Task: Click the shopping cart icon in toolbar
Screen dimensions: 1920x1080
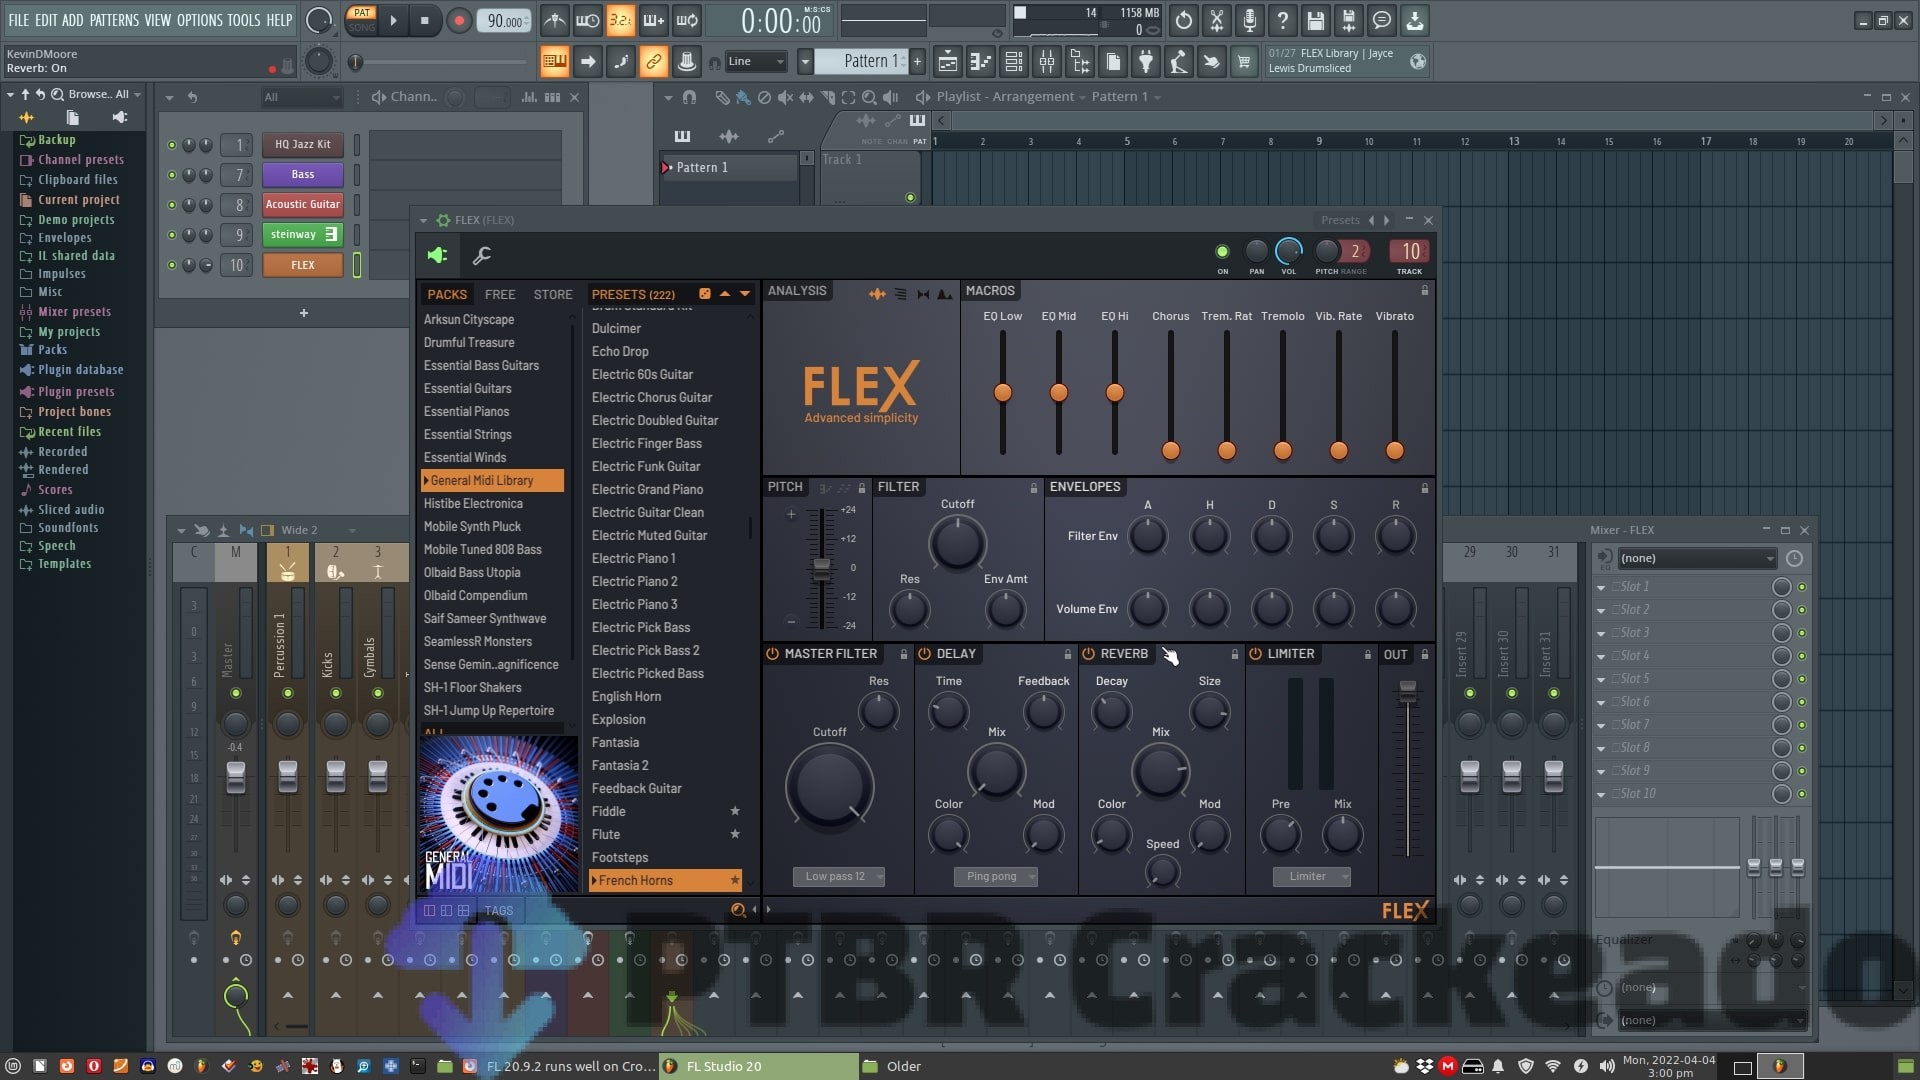Action: [x=1244, y=62]
